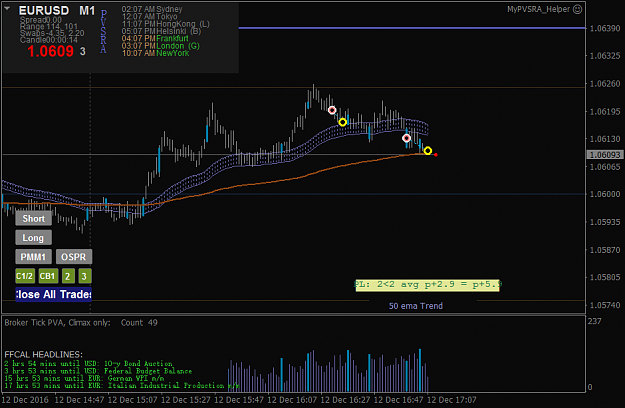625x408 pixels.
Task: Click the Tokyo session time
Action: tap(149, 16)
